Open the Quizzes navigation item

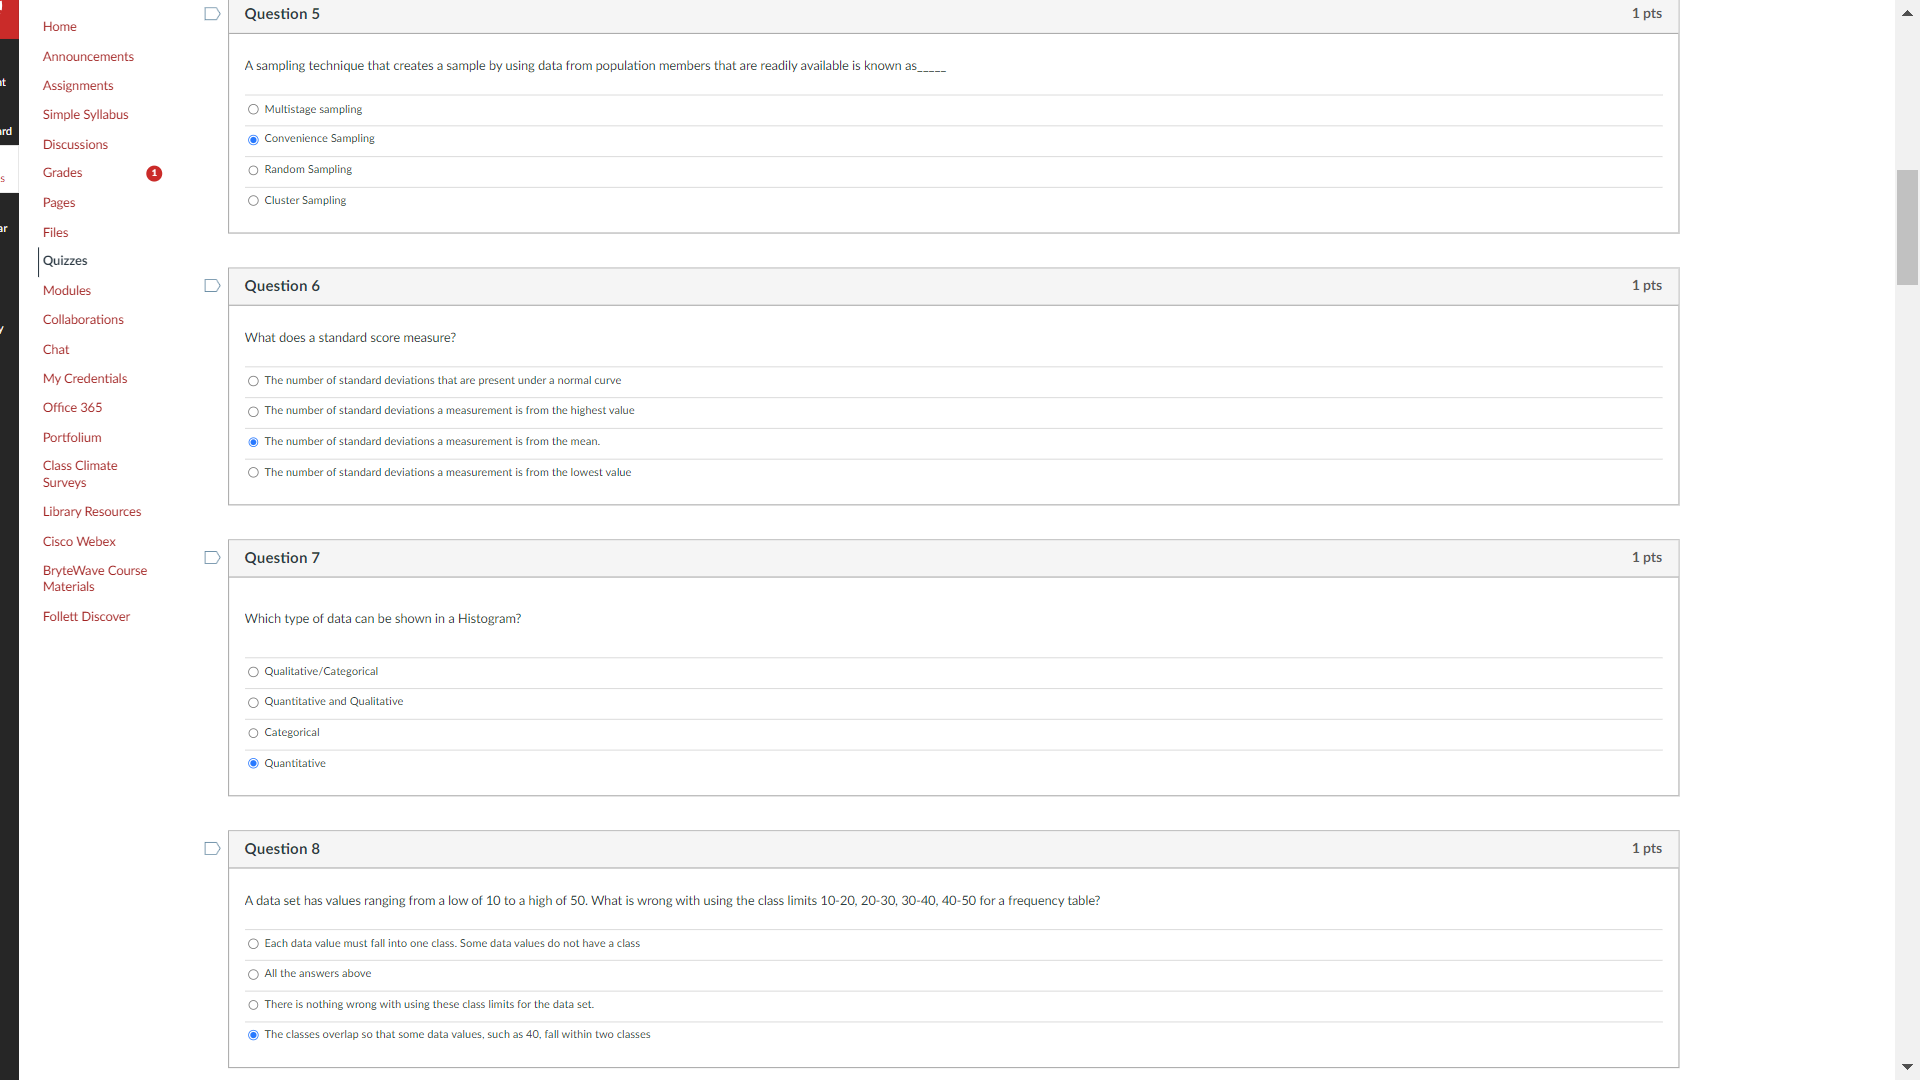tap(65, 261)
